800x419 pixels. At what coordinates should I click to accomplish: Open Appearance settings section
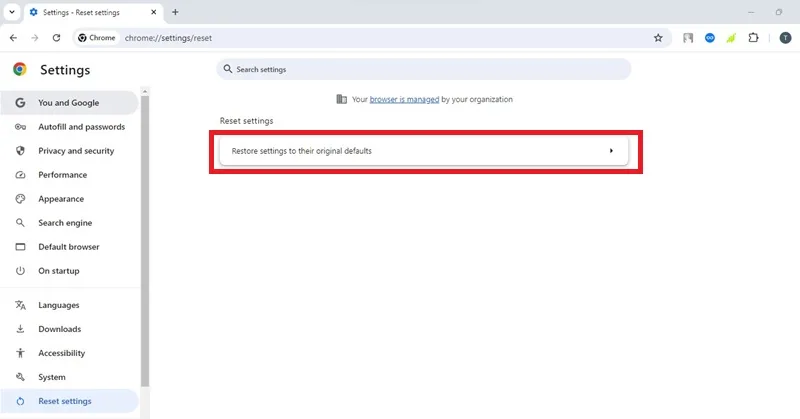pyautogui.click(x=69, y=199)
